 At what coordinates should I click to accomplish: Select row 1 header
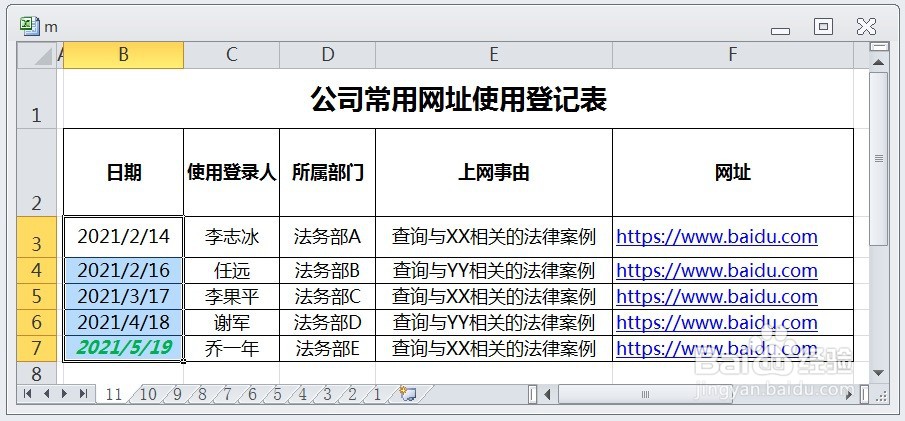click(36, 99)
